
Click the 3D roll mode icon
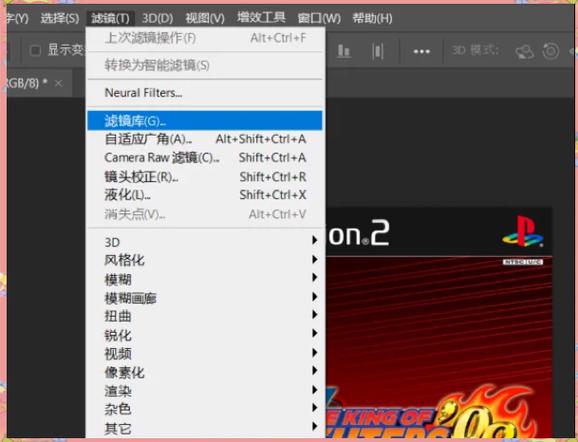click(x=550, y=51)
